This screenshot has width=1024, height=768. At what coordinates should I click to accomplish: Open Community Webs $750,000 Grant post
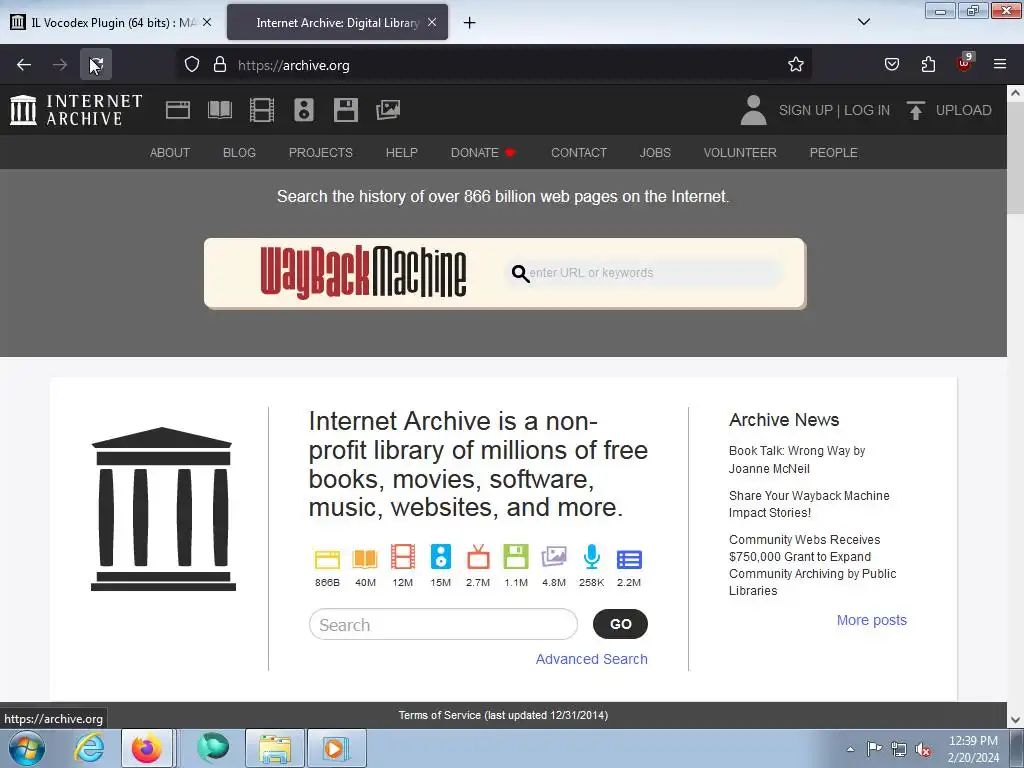(812, 565)
